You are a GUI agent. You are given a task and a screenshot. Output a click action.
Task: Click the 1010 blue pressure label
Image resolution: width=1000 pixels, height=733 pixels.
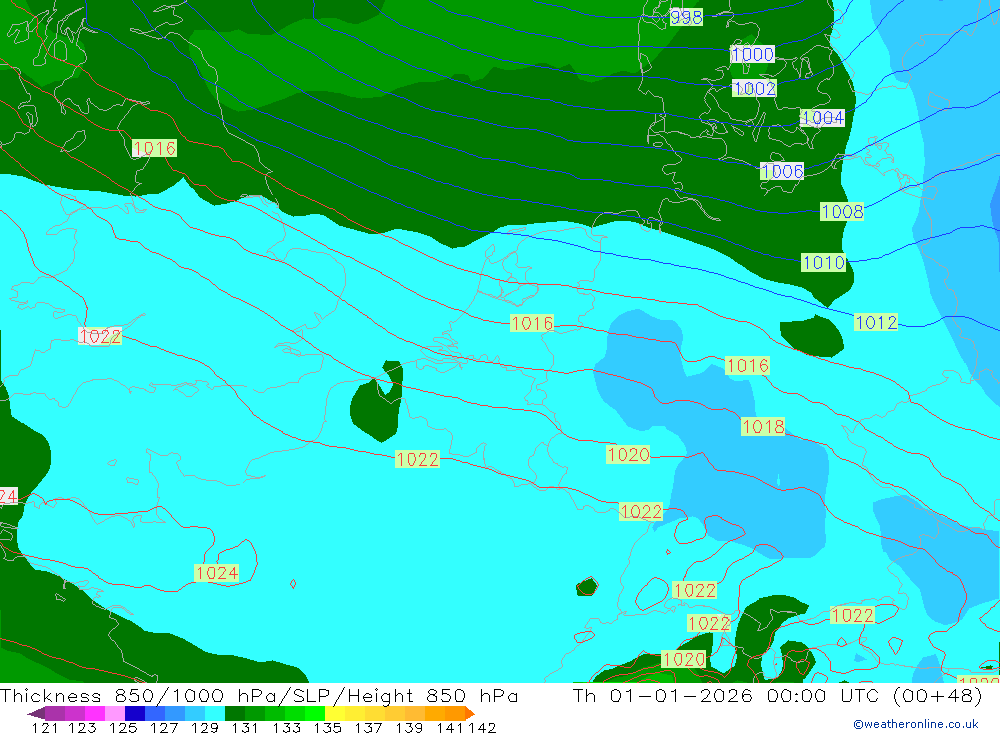823,262
